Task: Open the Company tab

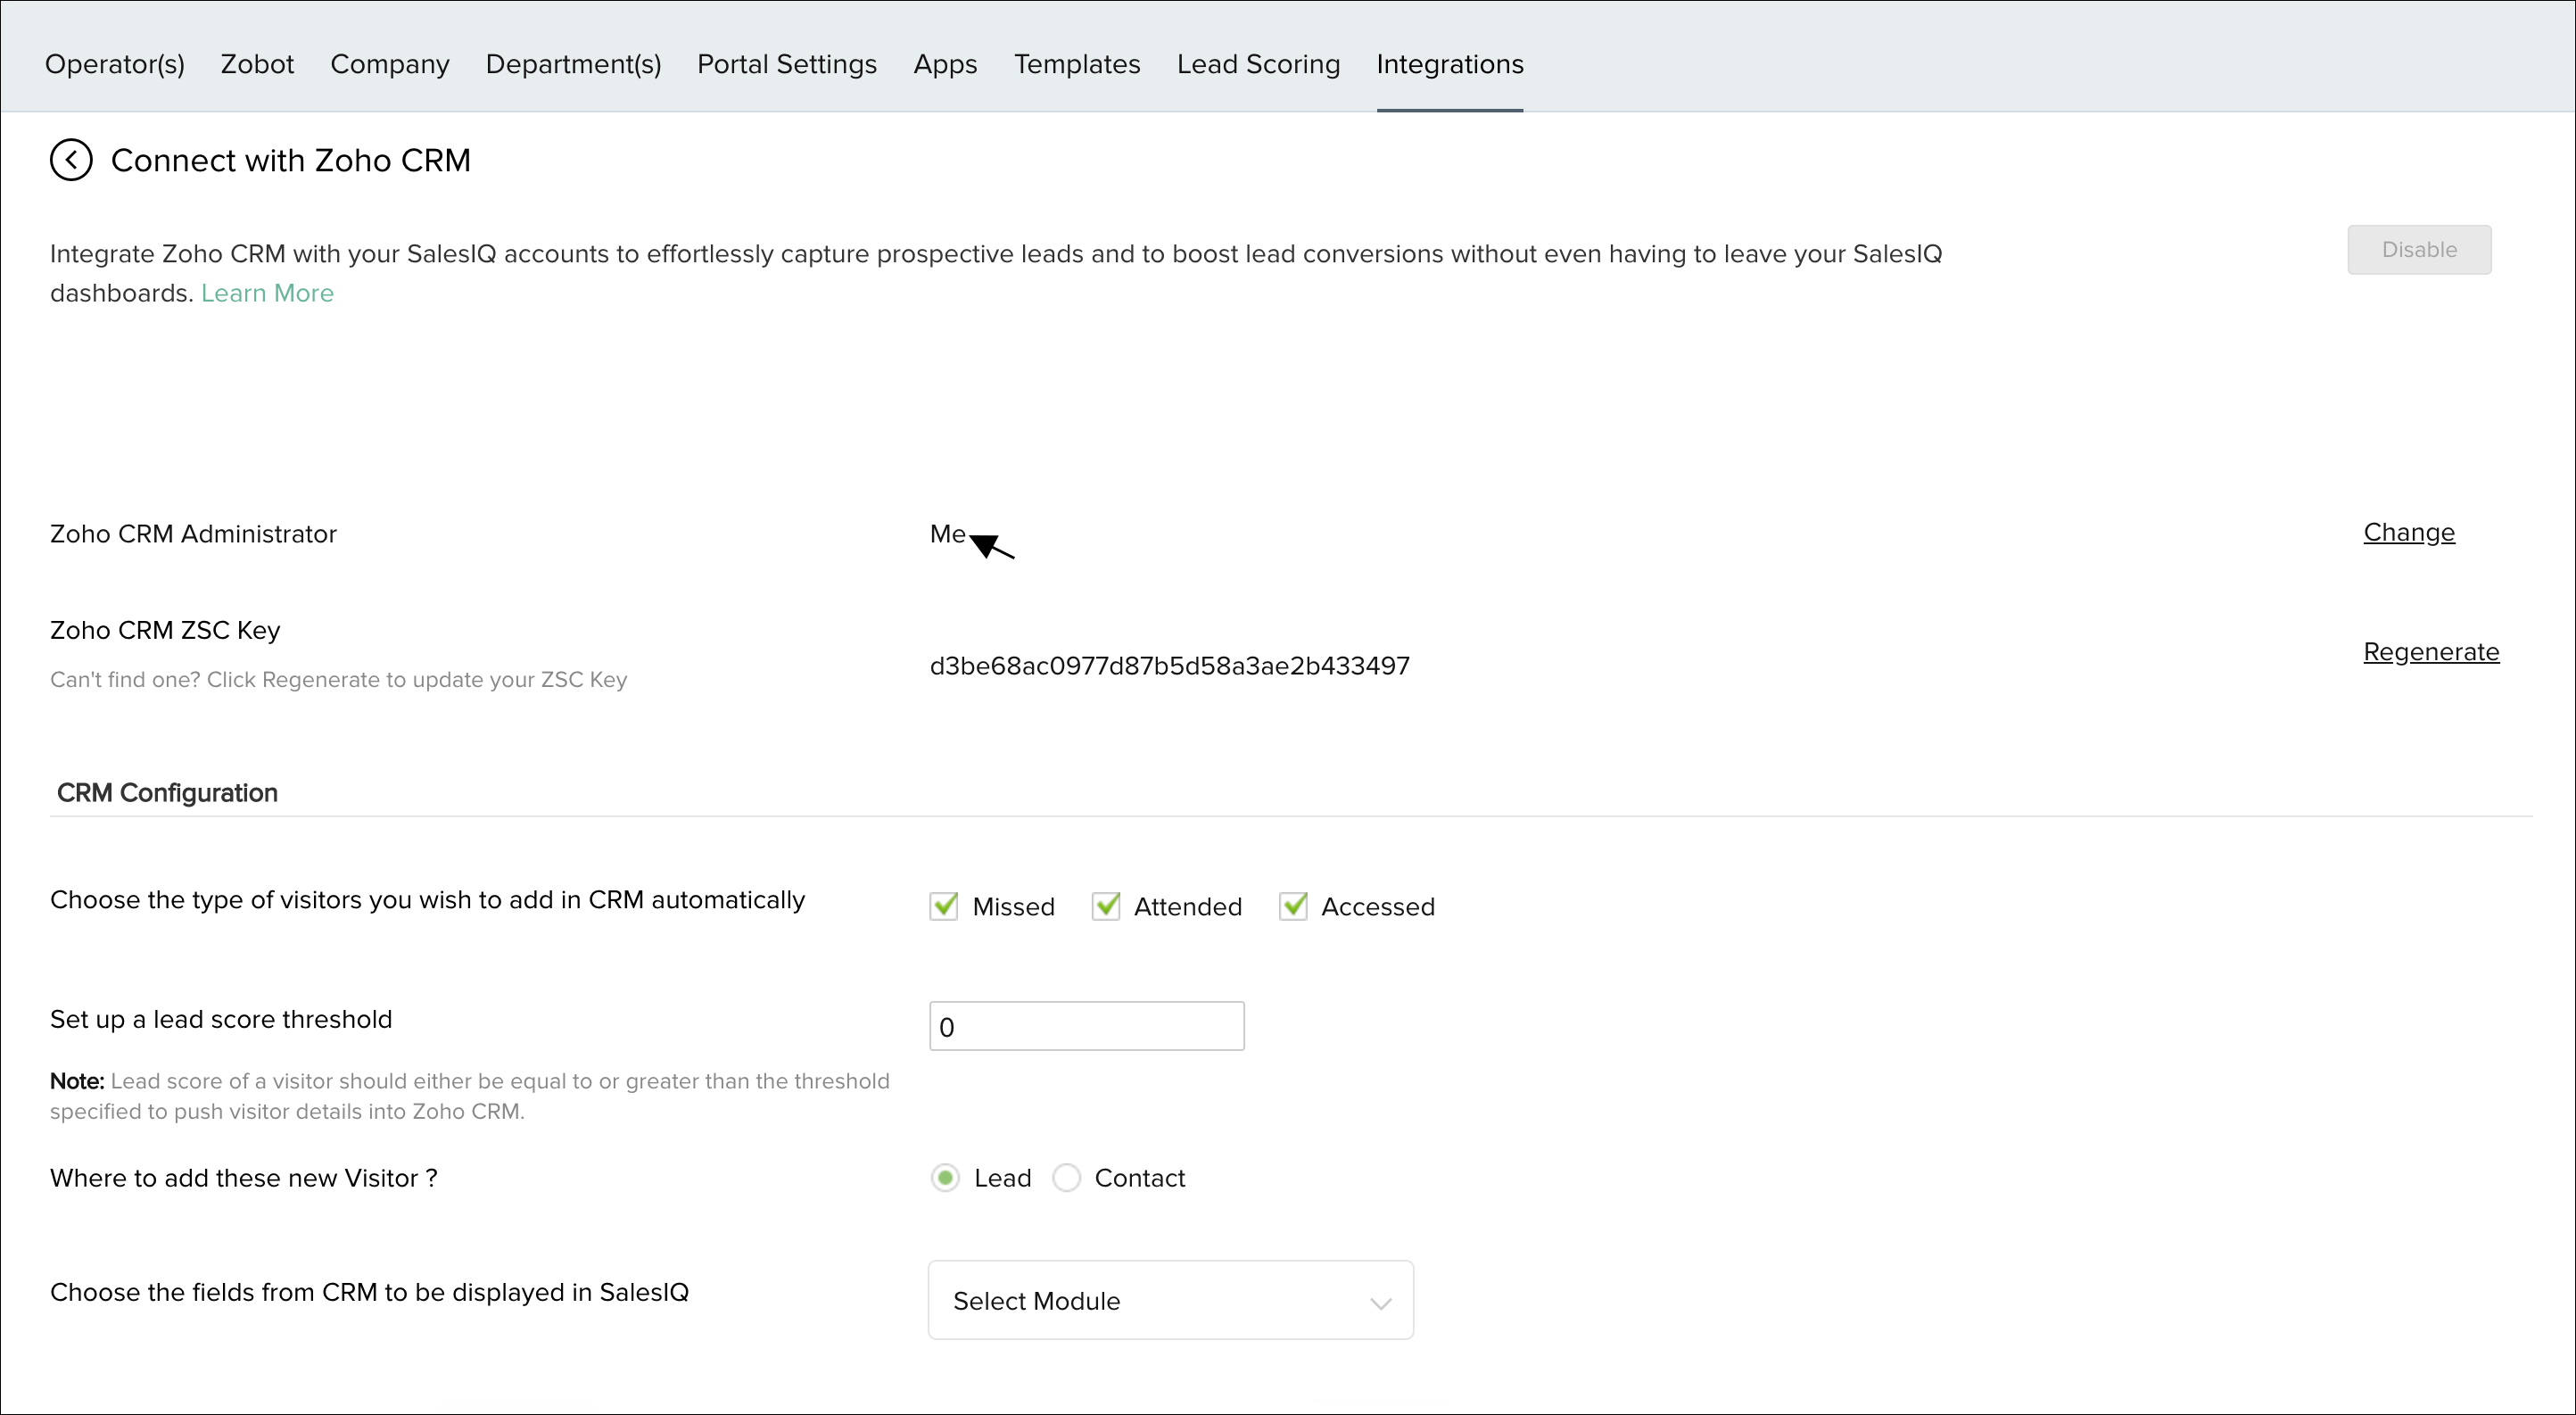Action: click(390, 64)
